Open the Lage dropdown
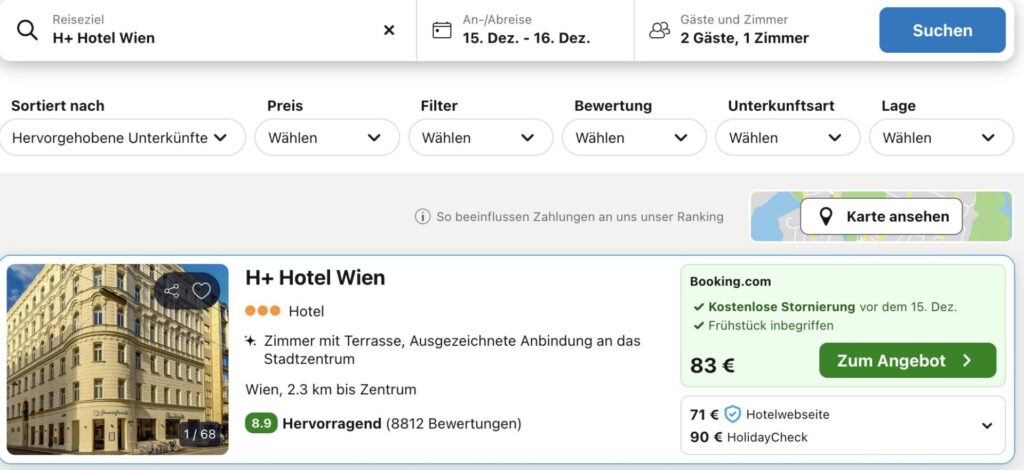This screenshot has width=1024, height=470. click(941, 137)
